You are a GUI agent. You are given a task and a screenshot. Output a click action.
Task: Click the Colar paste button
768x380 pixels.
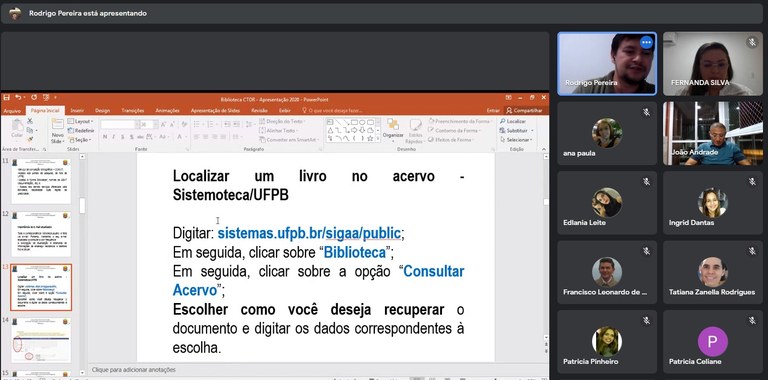[x=17, y=129]
